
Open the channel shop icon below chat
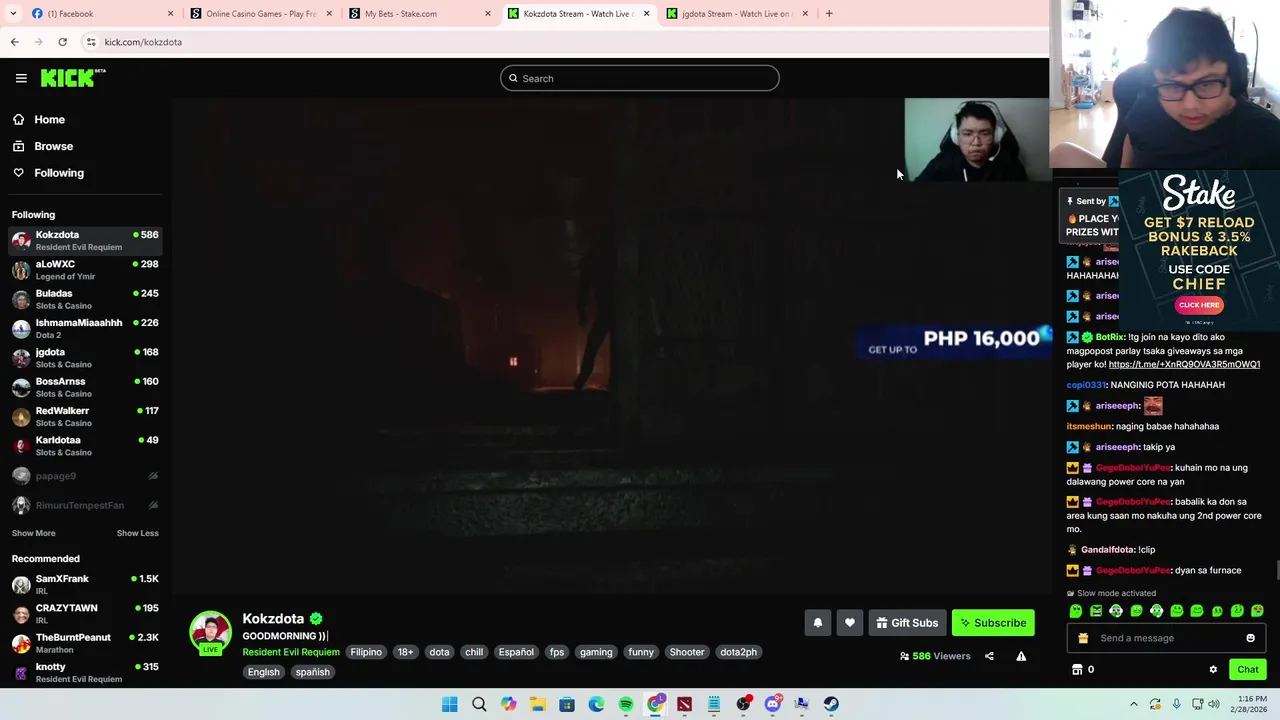point(1077,670)
